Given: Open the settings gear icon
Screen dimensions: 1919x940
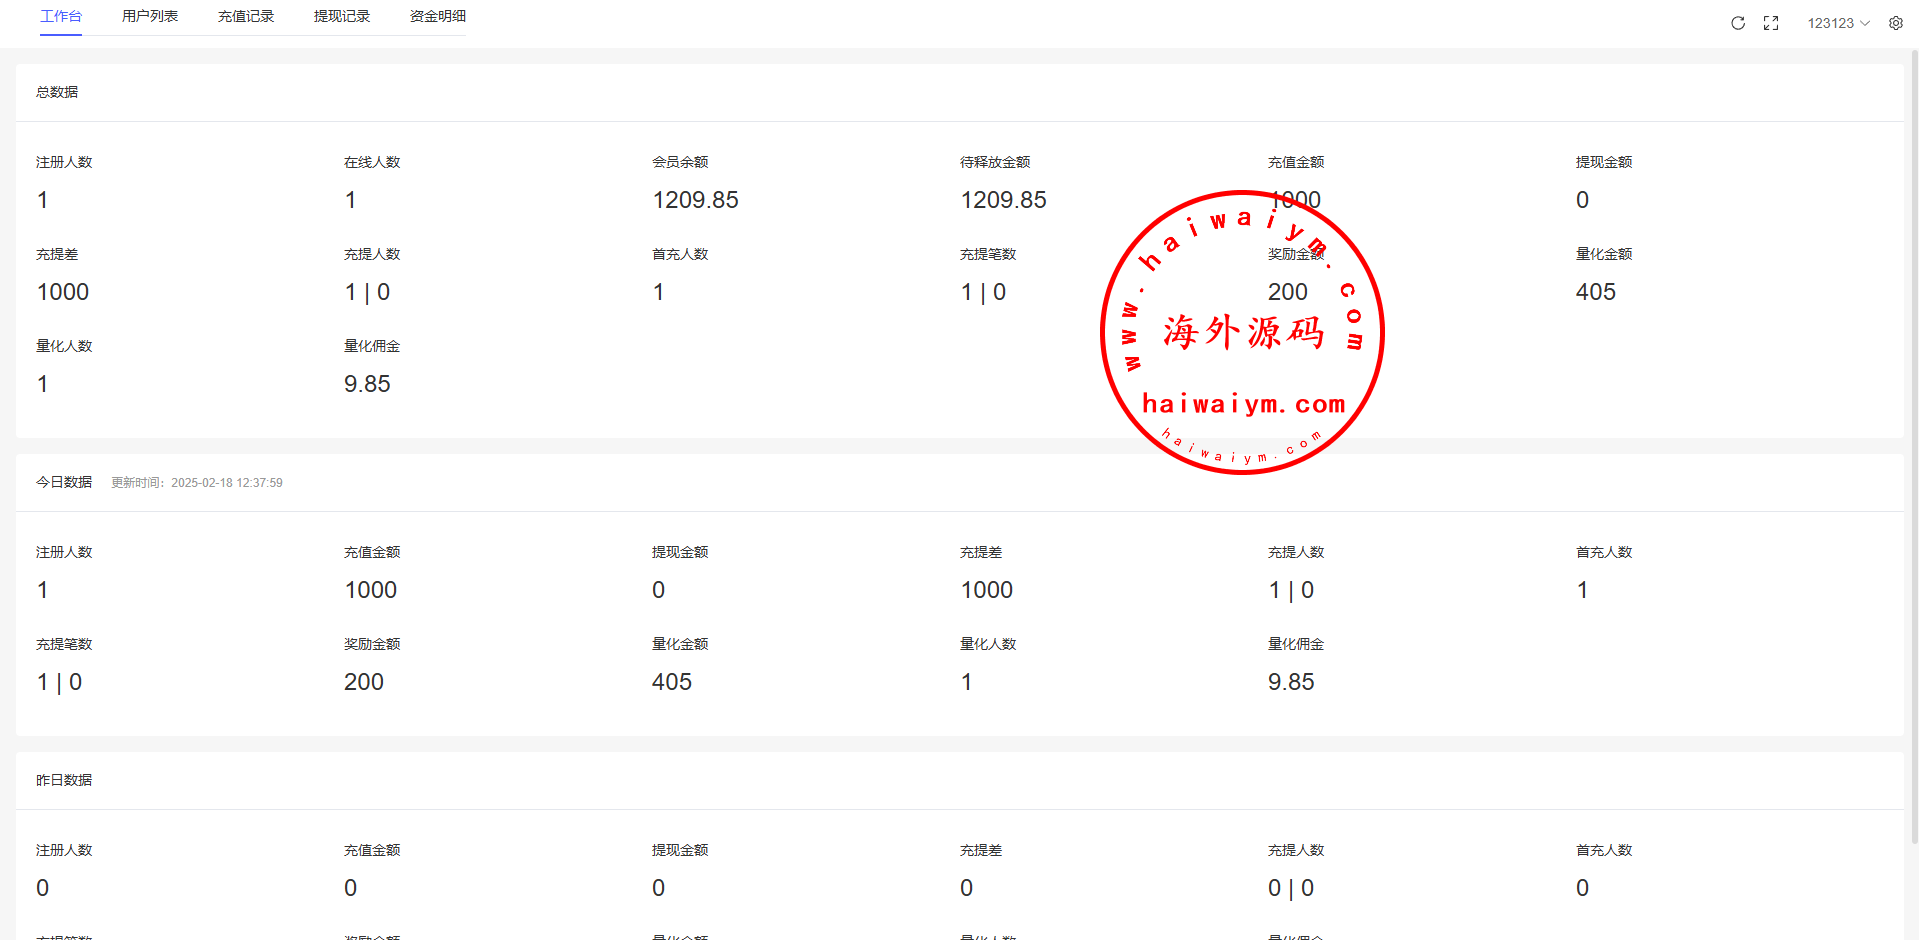Looking at the screenshot, I should [1896, 23].
